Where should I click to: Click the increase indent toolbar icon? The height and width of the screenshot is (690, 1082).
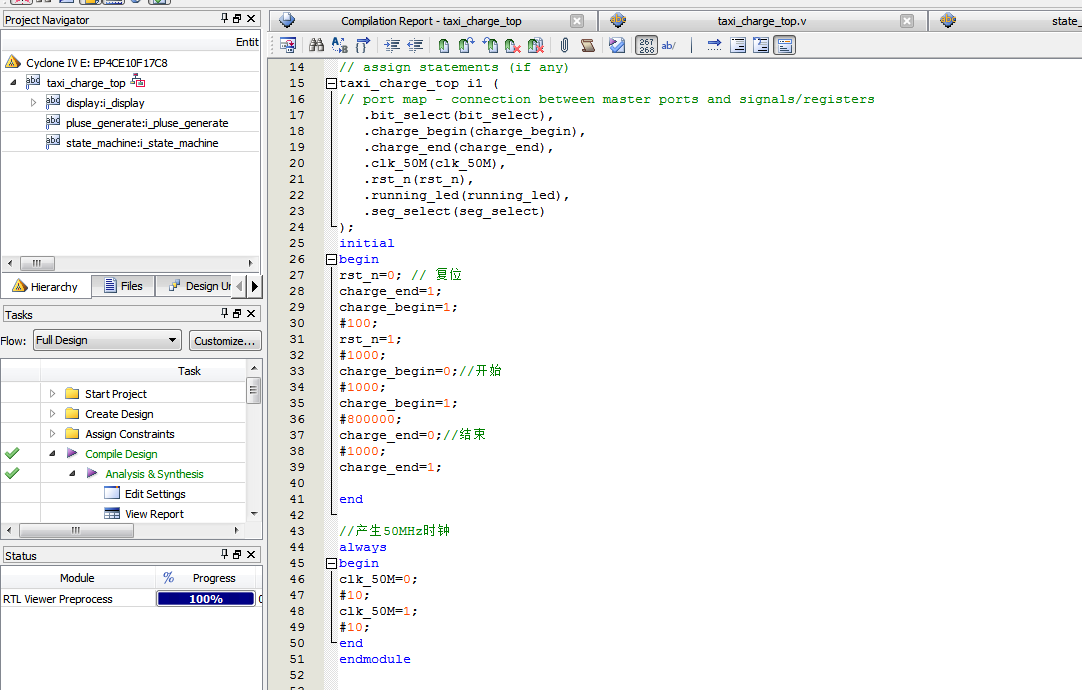392,45
